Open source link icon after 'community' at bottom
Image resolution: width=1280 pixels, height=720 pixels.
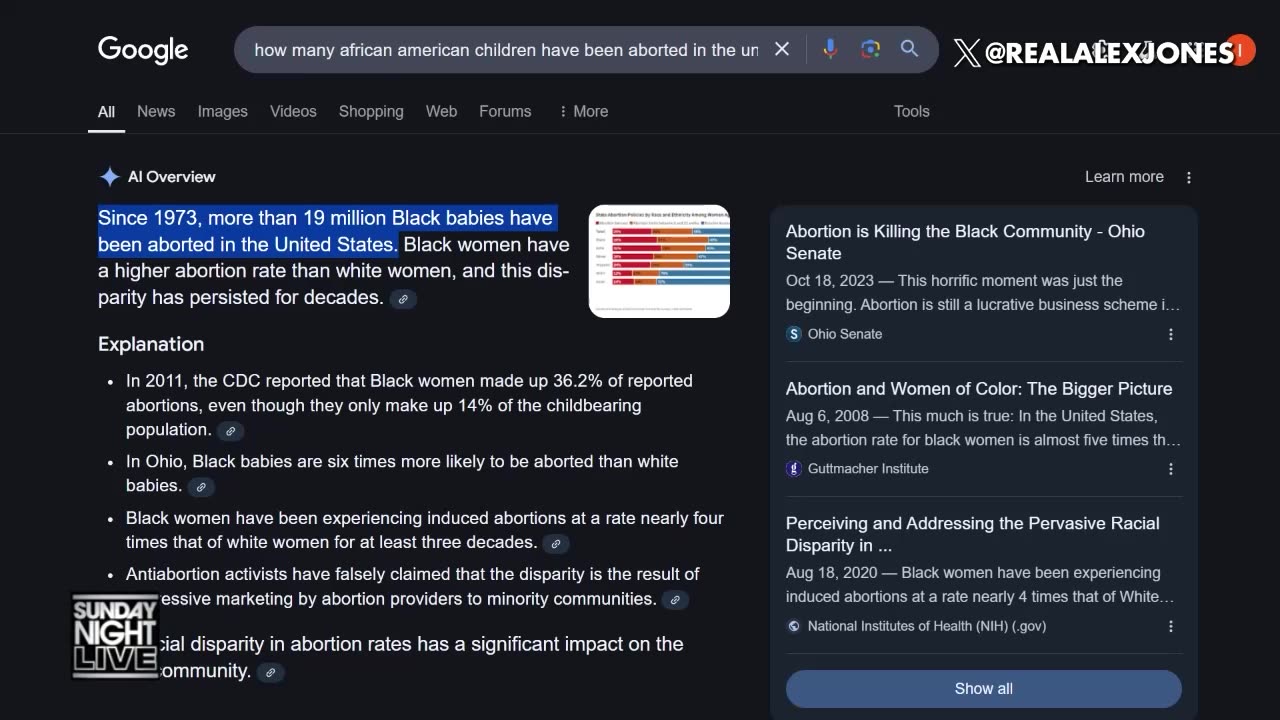click(x=270, y=672)
